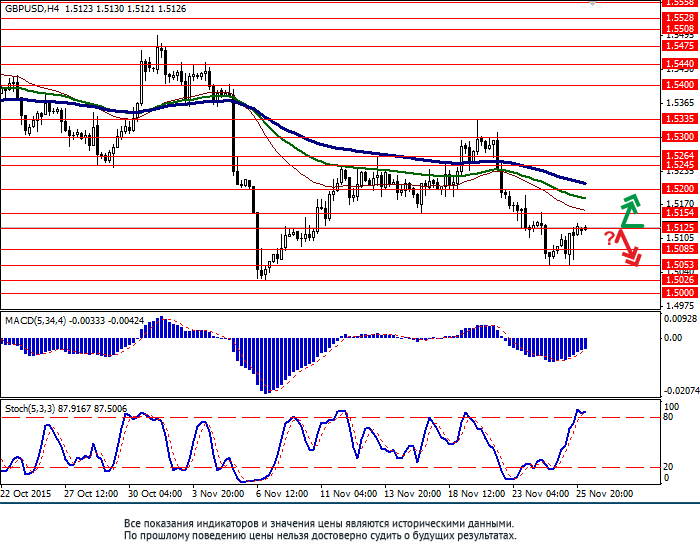Click the 27 Oct 12:00 date label
The height and width of the screenshot is (552, 700).
click(91, 494)
